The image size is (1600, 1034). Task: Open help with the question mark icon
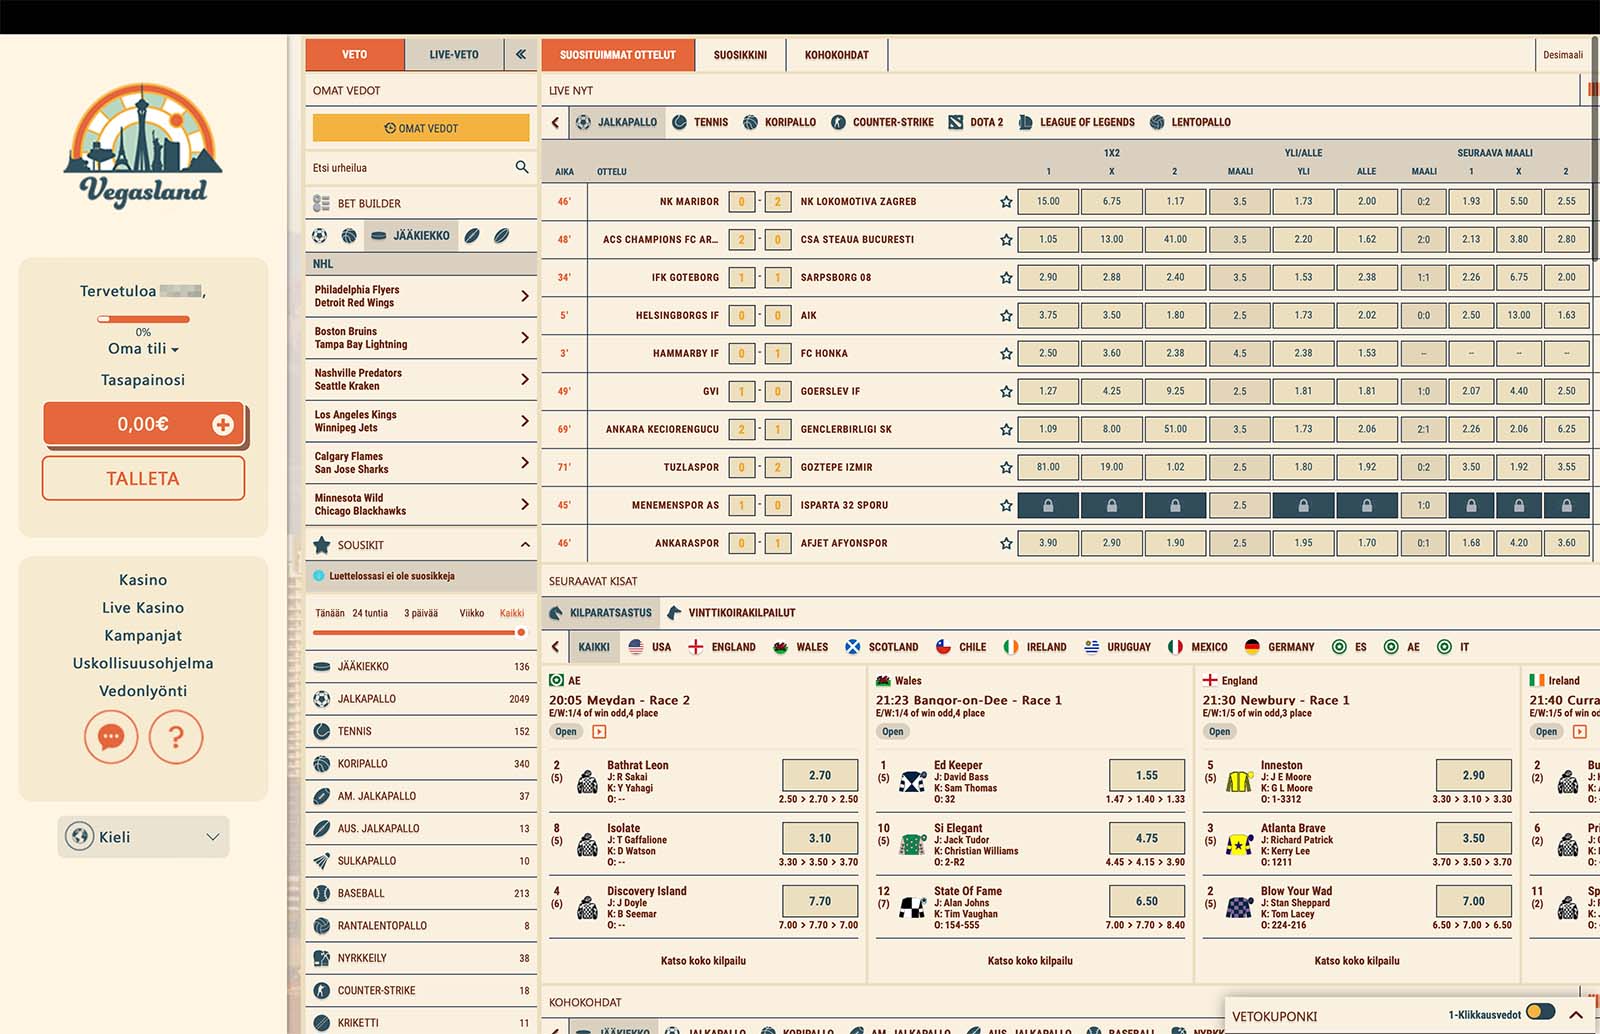(176, 737)
